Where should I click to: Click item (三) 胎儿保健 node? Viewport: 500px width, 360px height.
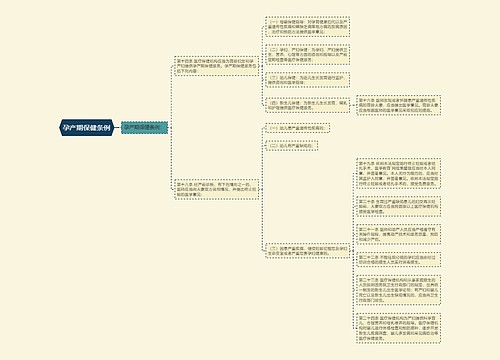307,80
